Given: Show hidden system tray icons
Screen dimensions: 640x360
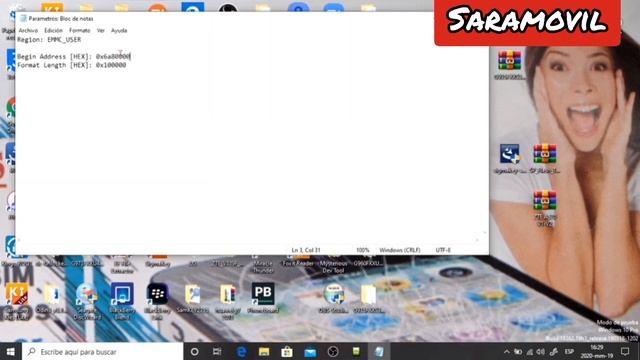Looking at the screenshot, I should (507, 351).
